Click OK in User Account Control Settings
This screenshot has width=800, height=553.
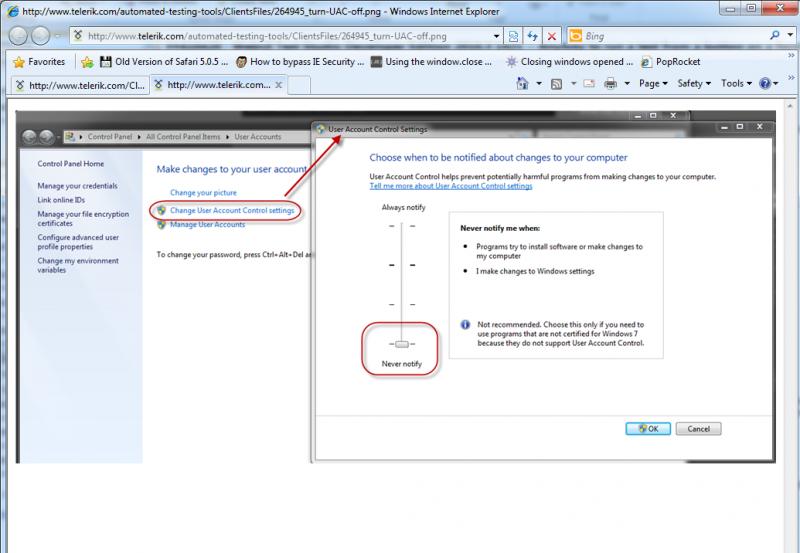point(648,429)
